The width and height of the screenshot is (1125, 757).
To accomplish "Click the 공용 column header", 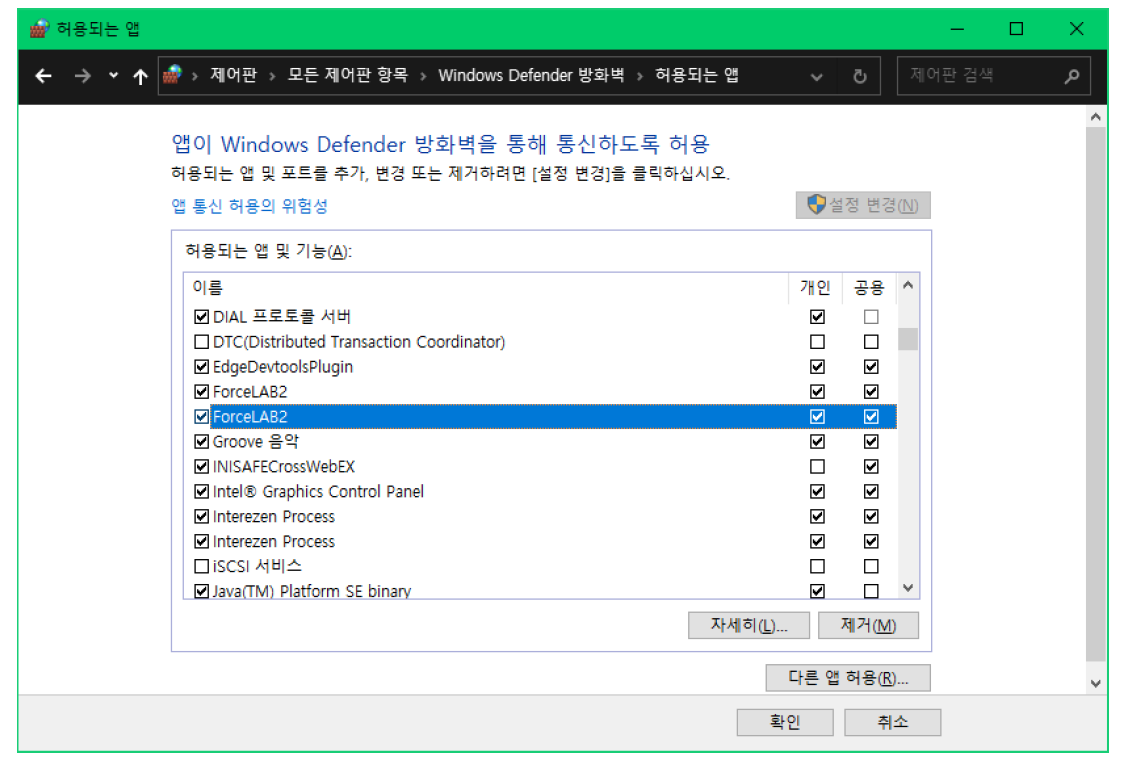I will pyautogui.click(x=869, y=288).
